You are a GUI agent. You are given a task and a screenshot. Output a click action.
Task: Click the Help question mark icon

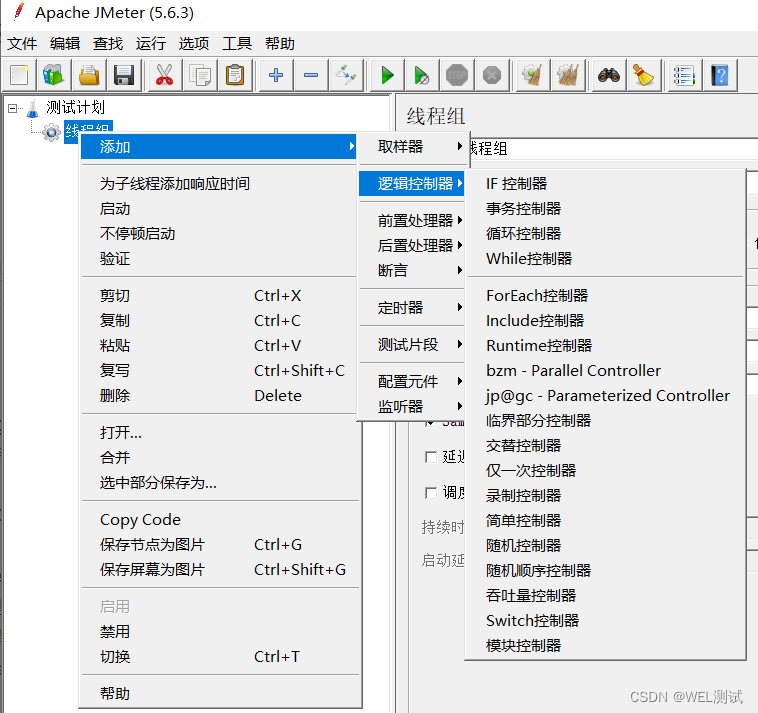pyautogui.click(x=719, y=75)
